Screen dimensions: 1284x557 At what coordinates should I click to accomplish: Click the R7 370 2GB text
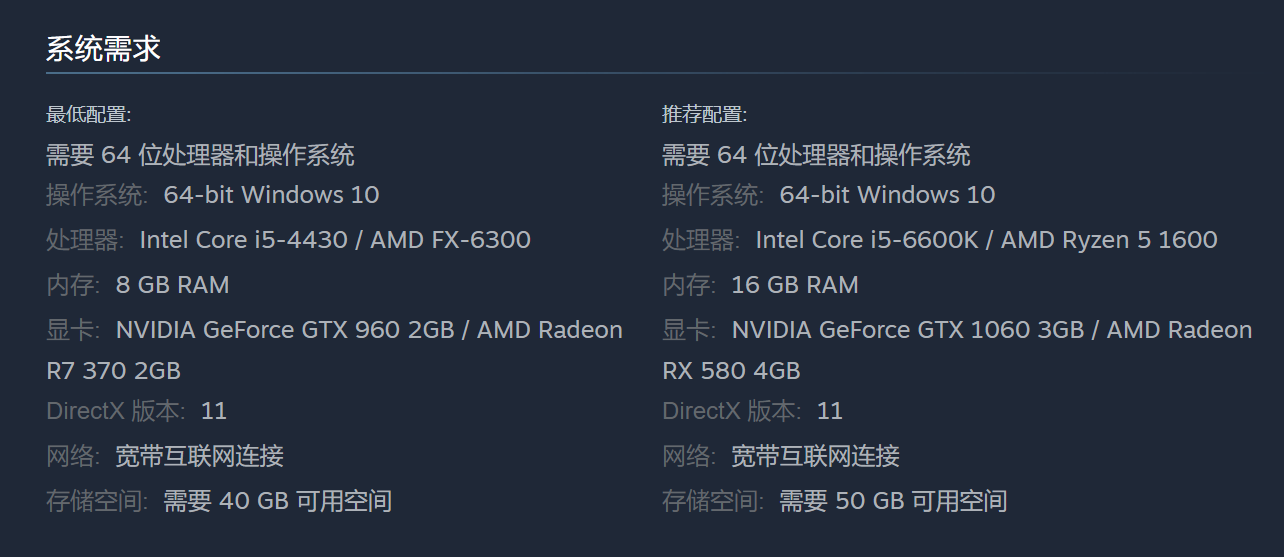(x=113, y=371)
